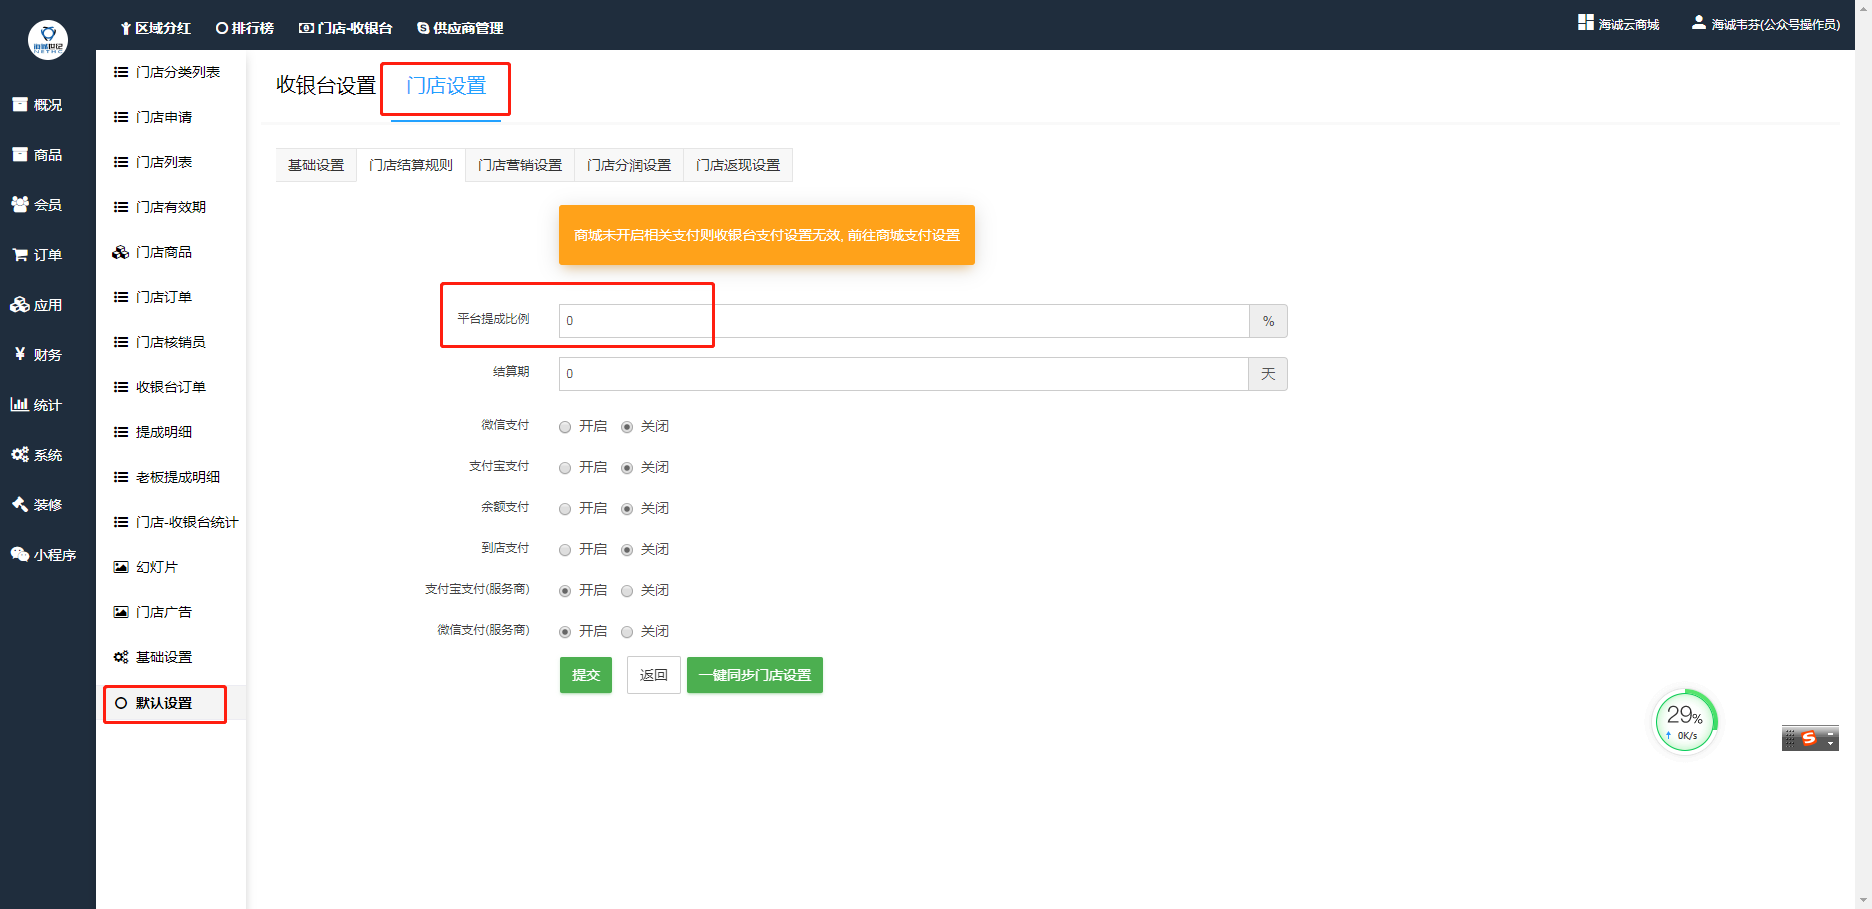Enable 支付宝支付 with 开启 radio
This screenshot has width=1872, height=909.
tap(565, 468)
